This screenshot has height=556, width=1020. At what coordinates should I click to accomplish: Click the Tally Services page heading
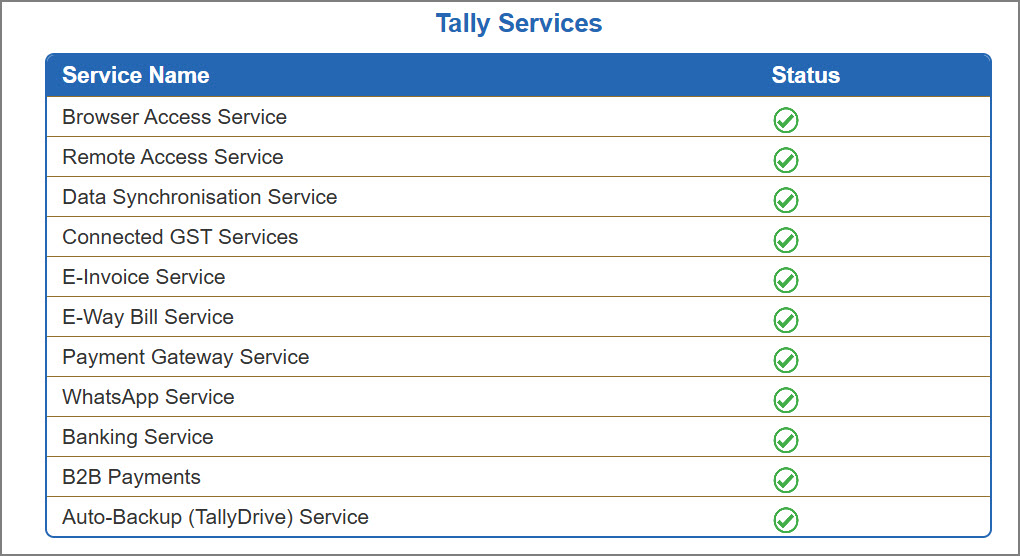click(518, 23)
